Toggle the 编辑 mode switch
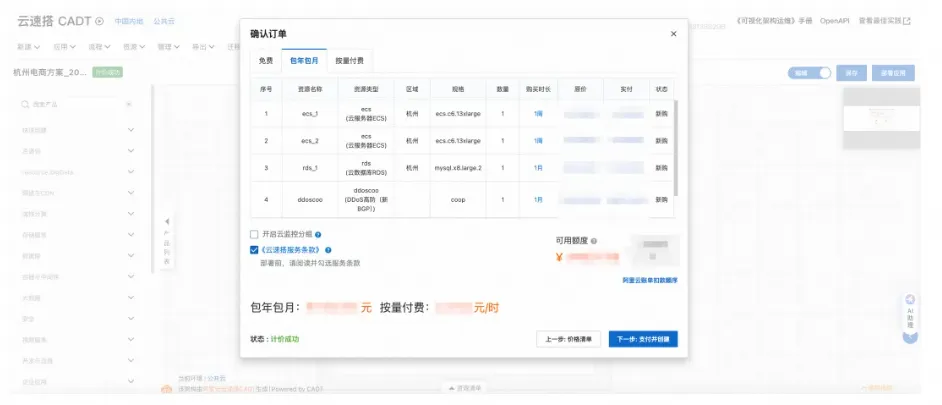The image size is (942, 405). point(809,73)
